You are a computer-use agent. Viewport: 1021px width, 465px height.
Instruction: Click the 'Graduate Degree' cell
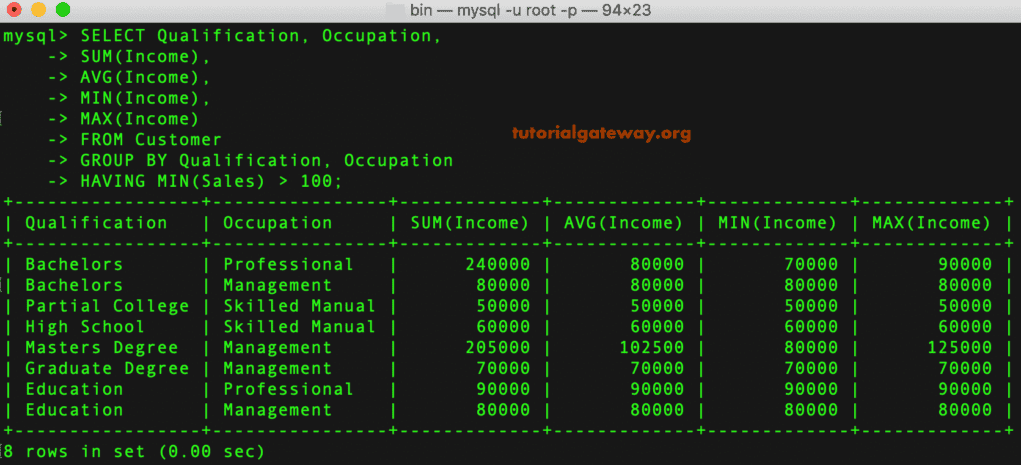point(107,369)
